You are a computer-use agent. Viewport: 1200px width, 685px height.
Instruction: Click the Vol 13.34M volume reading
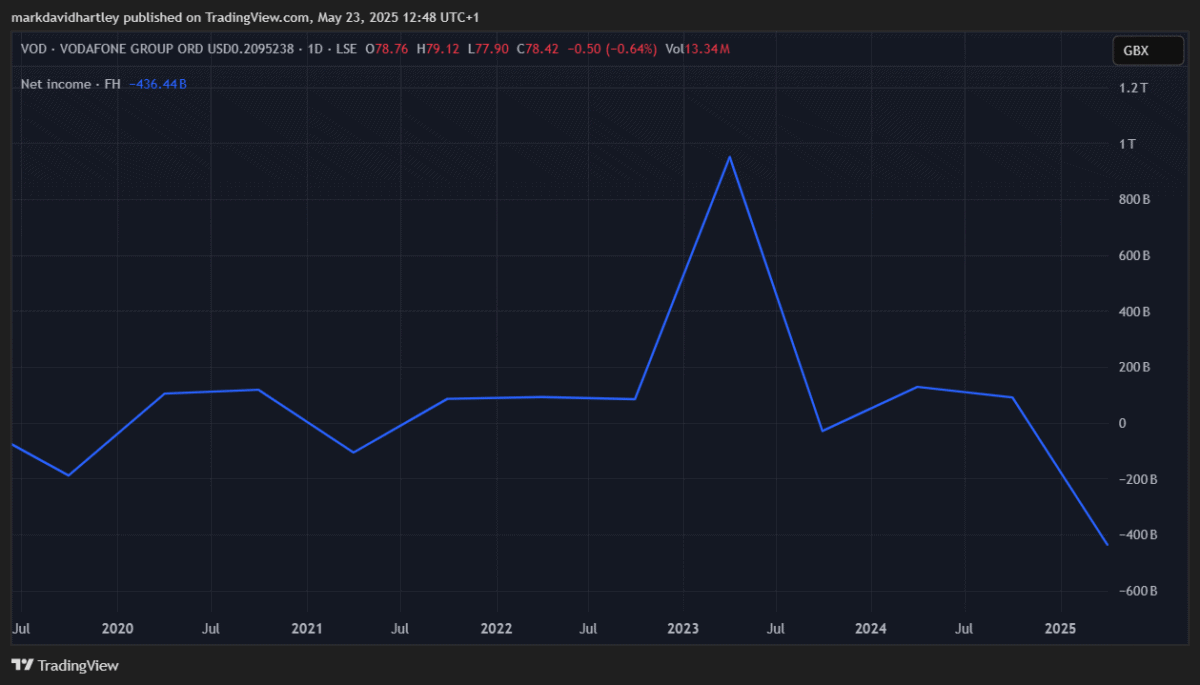pos(704,49)
